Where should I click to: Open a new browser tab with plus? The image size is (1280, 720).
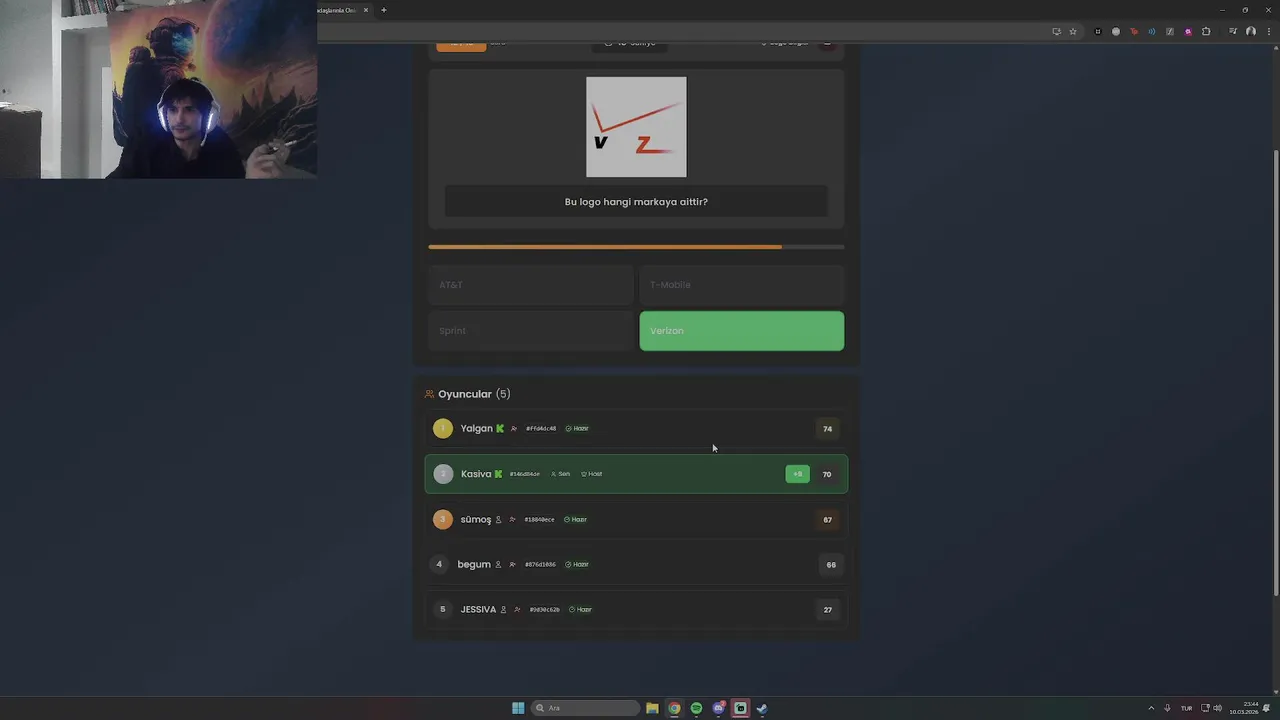coord(383,10)
